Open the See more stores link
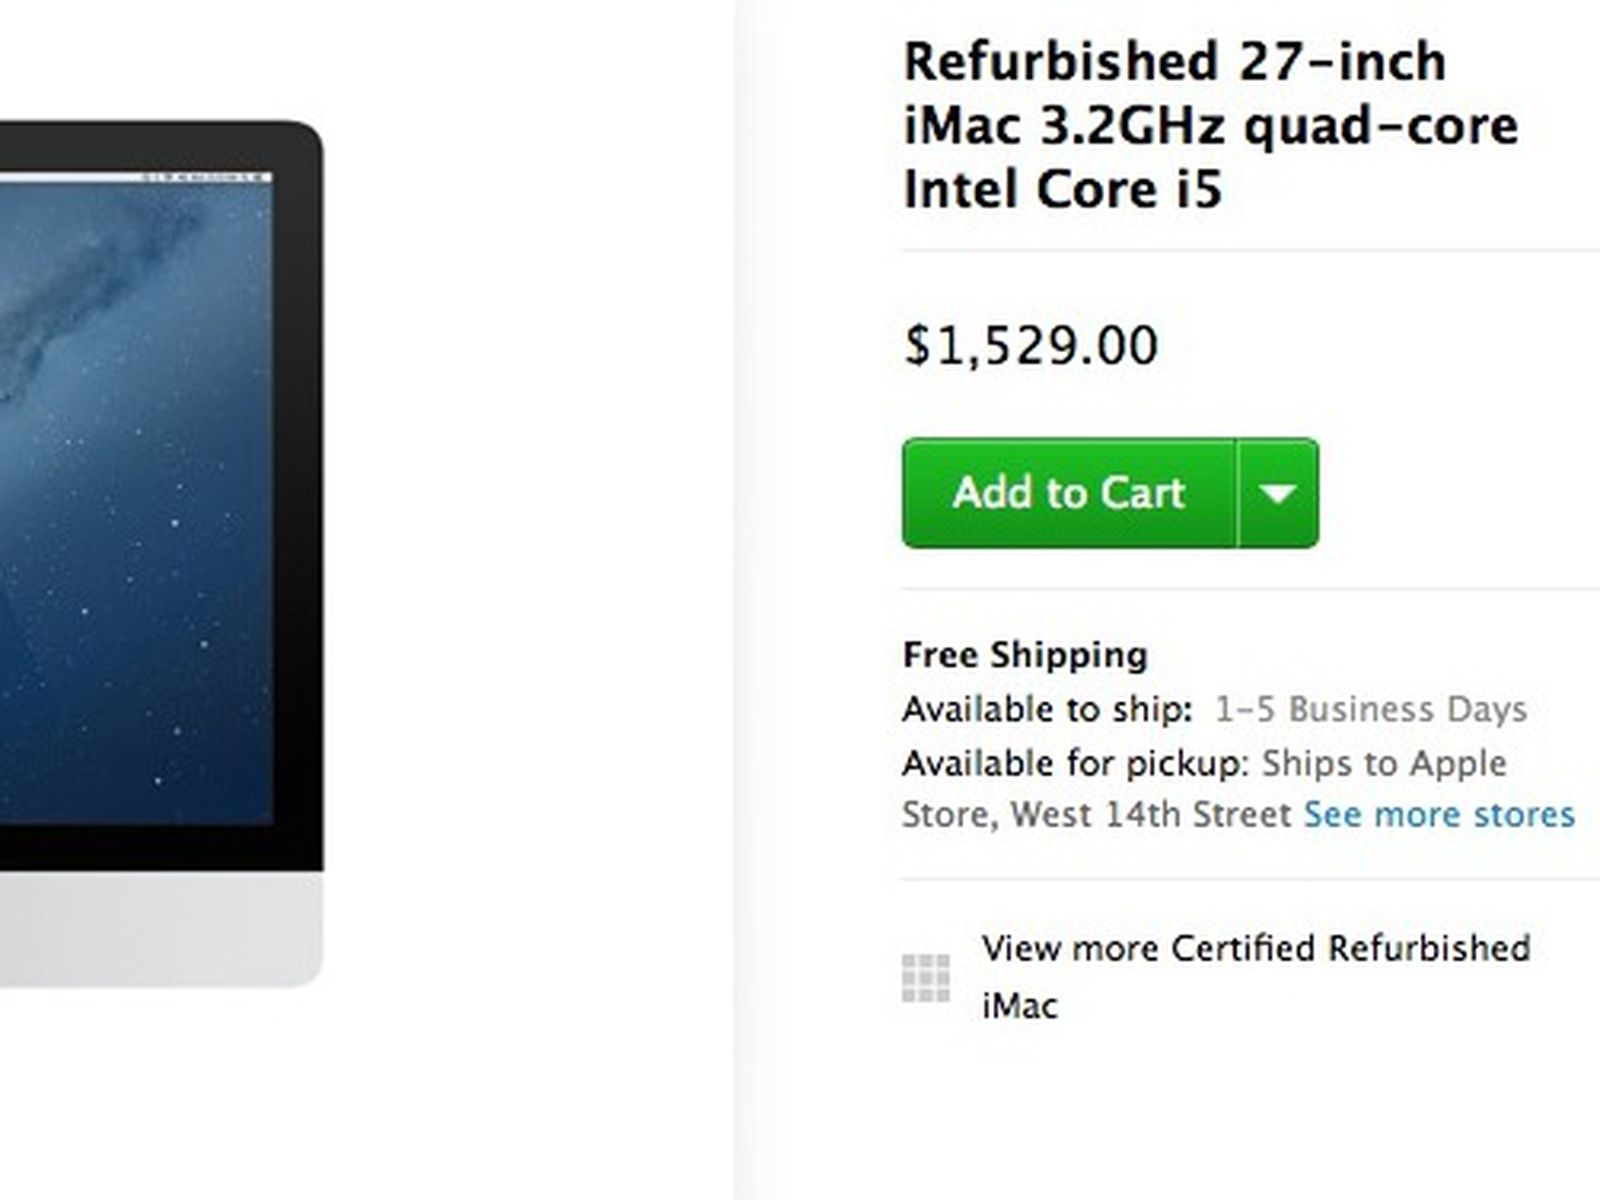1600x1200 pixels. (1439, 815)
